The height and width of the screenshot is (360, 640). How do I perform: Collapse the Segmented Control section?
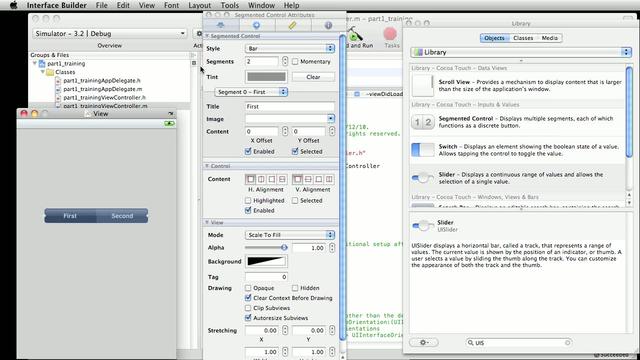click(207, 36)
